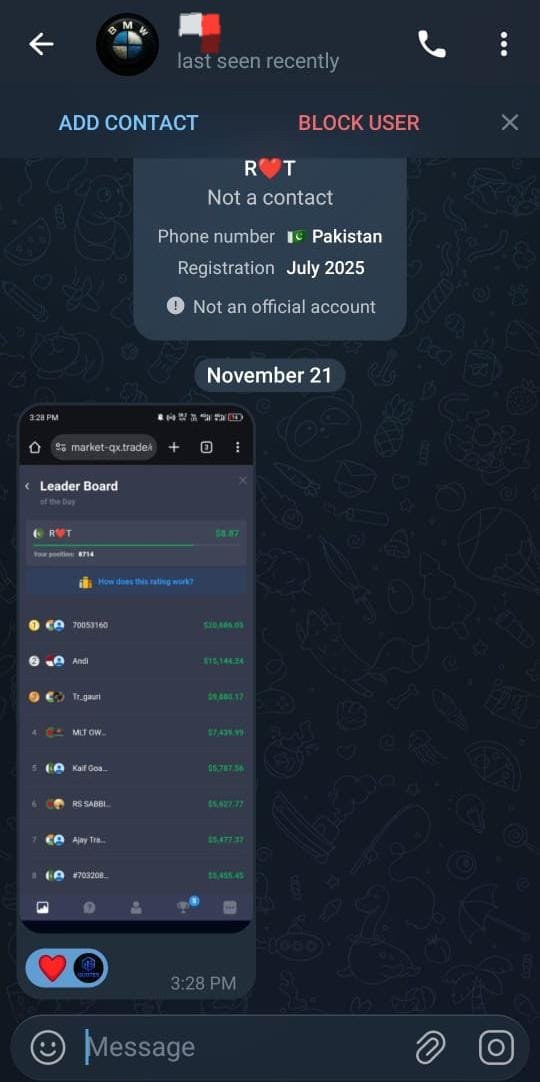This screenshot has height=1082, width=540.
Task: Tap the last seen recently status
Action: [258, 61]
